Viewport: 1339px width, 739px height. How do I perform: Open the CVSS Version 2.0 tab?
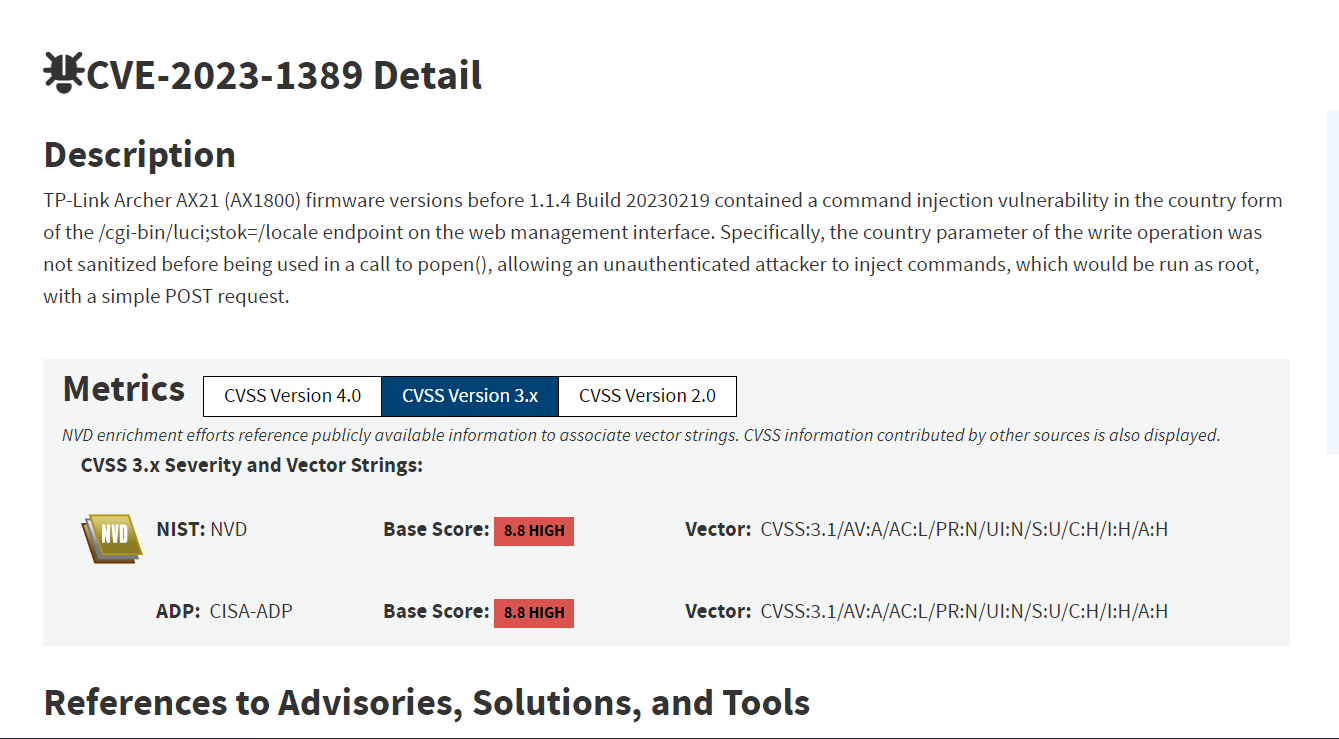click(x=647, y=396)
